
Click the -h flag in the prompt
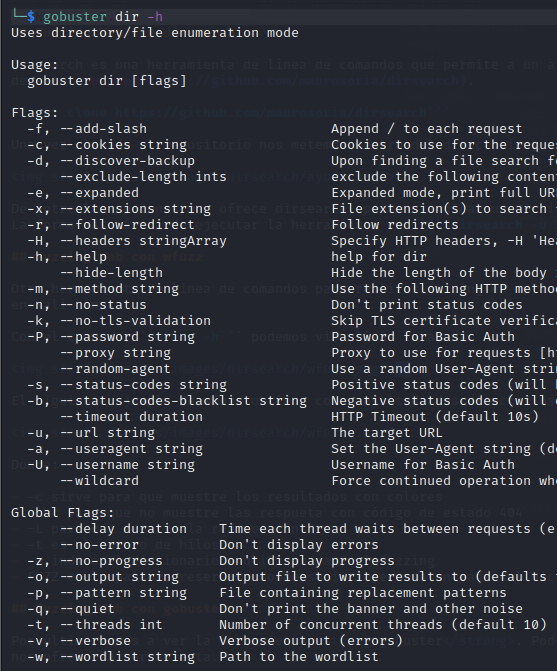click(x=155, y=17)
